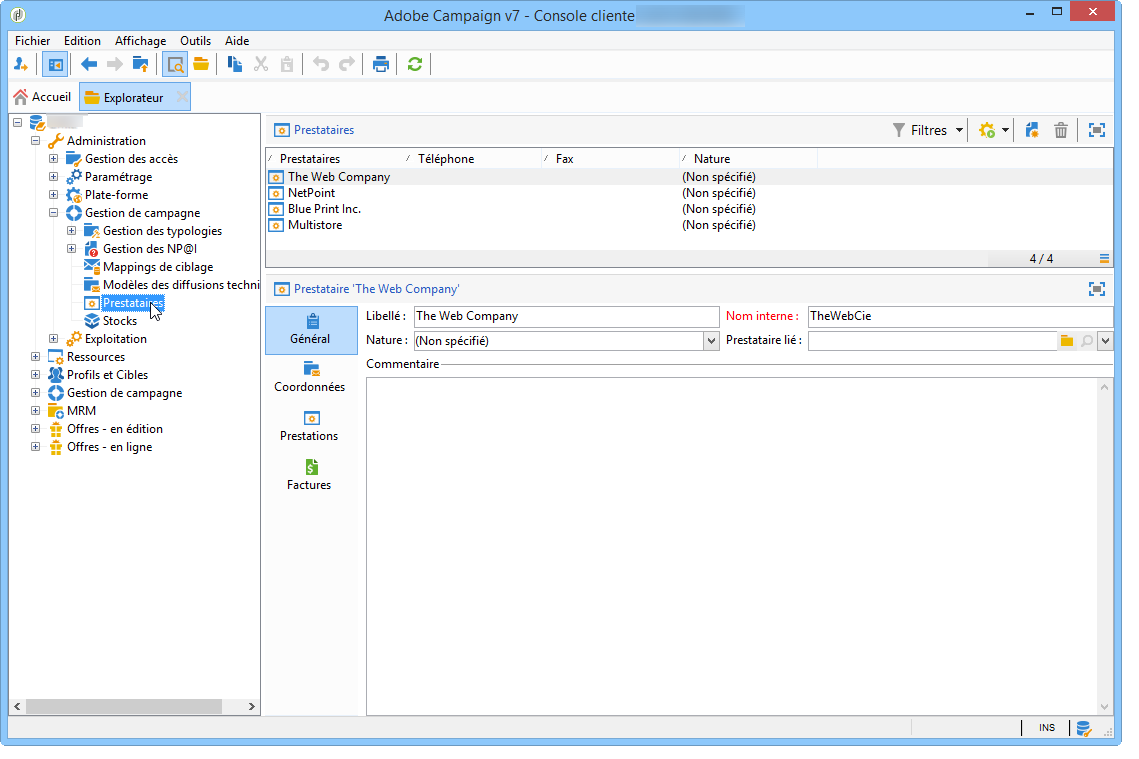Click the back navigation arrow in toolbar
Viewport: 1139px width, 759px height.
tap(89, 65)
